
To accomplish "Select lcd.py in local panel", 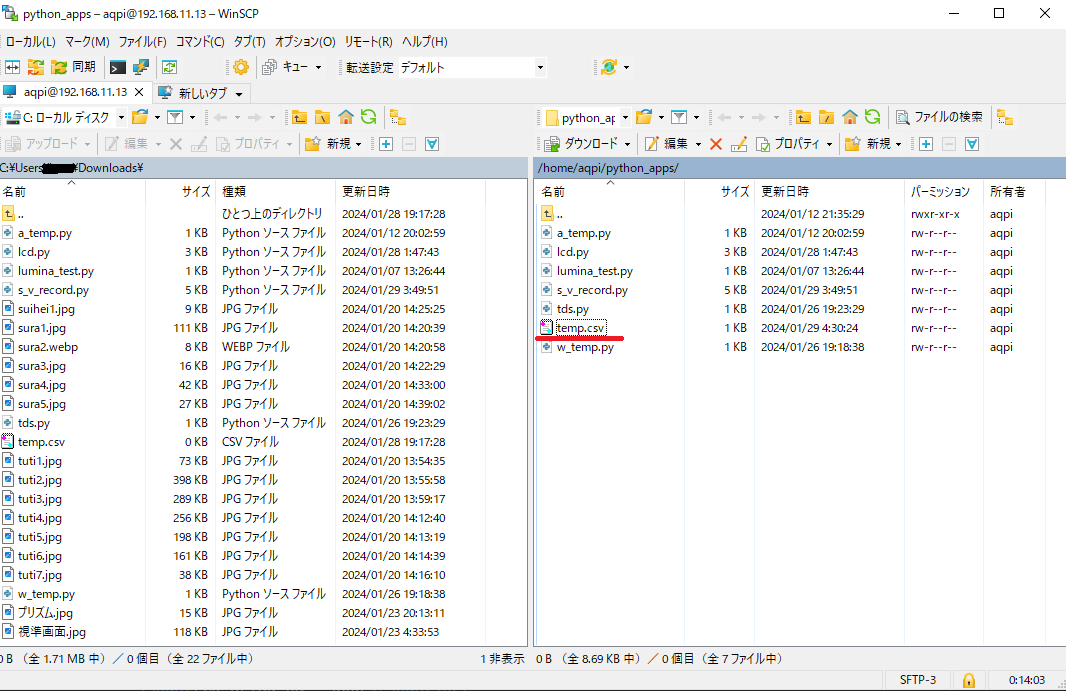I will click(x=34, y=252).
